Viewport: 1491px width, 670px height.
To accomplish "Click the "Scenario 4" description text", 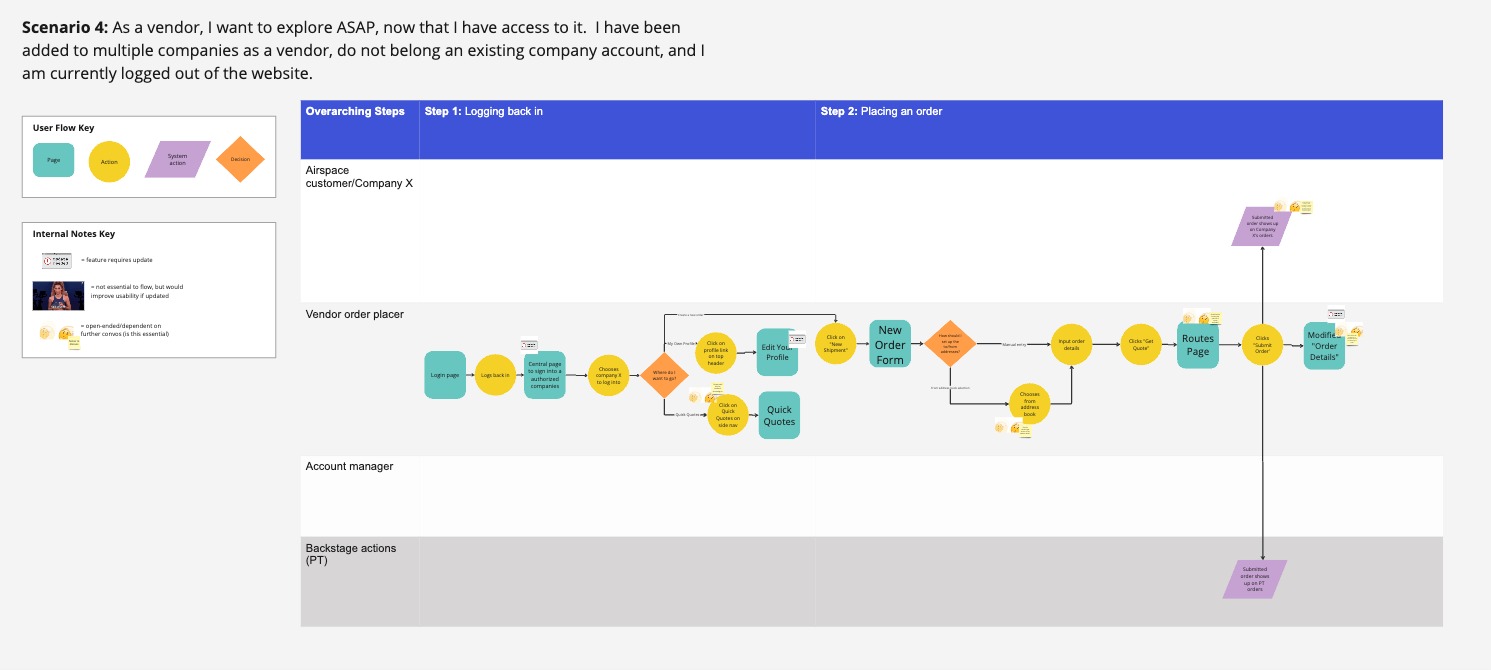I will tap(363, 50).
